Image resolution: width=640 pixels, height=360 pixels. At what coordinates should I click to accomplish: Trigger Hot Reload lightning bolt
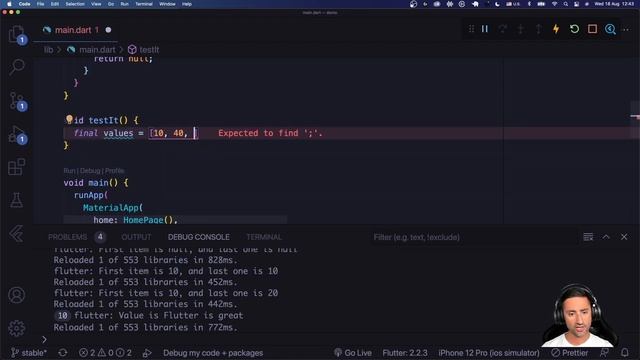coord(556,29)
